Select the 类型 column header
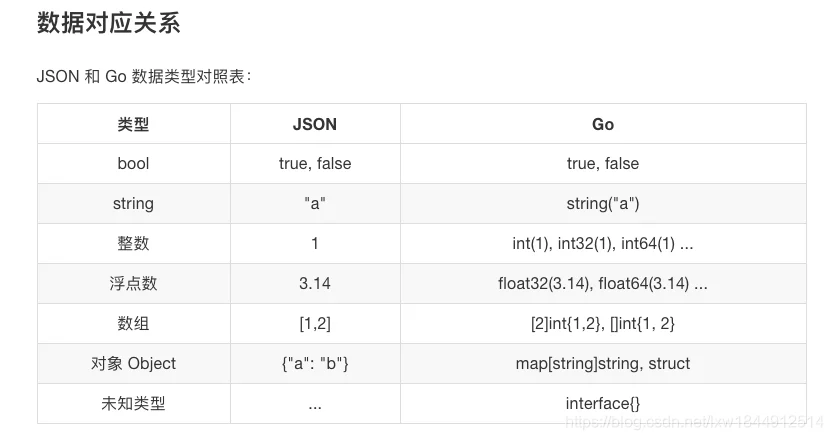The width and height of the screenshot is (833, 440). click(x=133, y=124)
